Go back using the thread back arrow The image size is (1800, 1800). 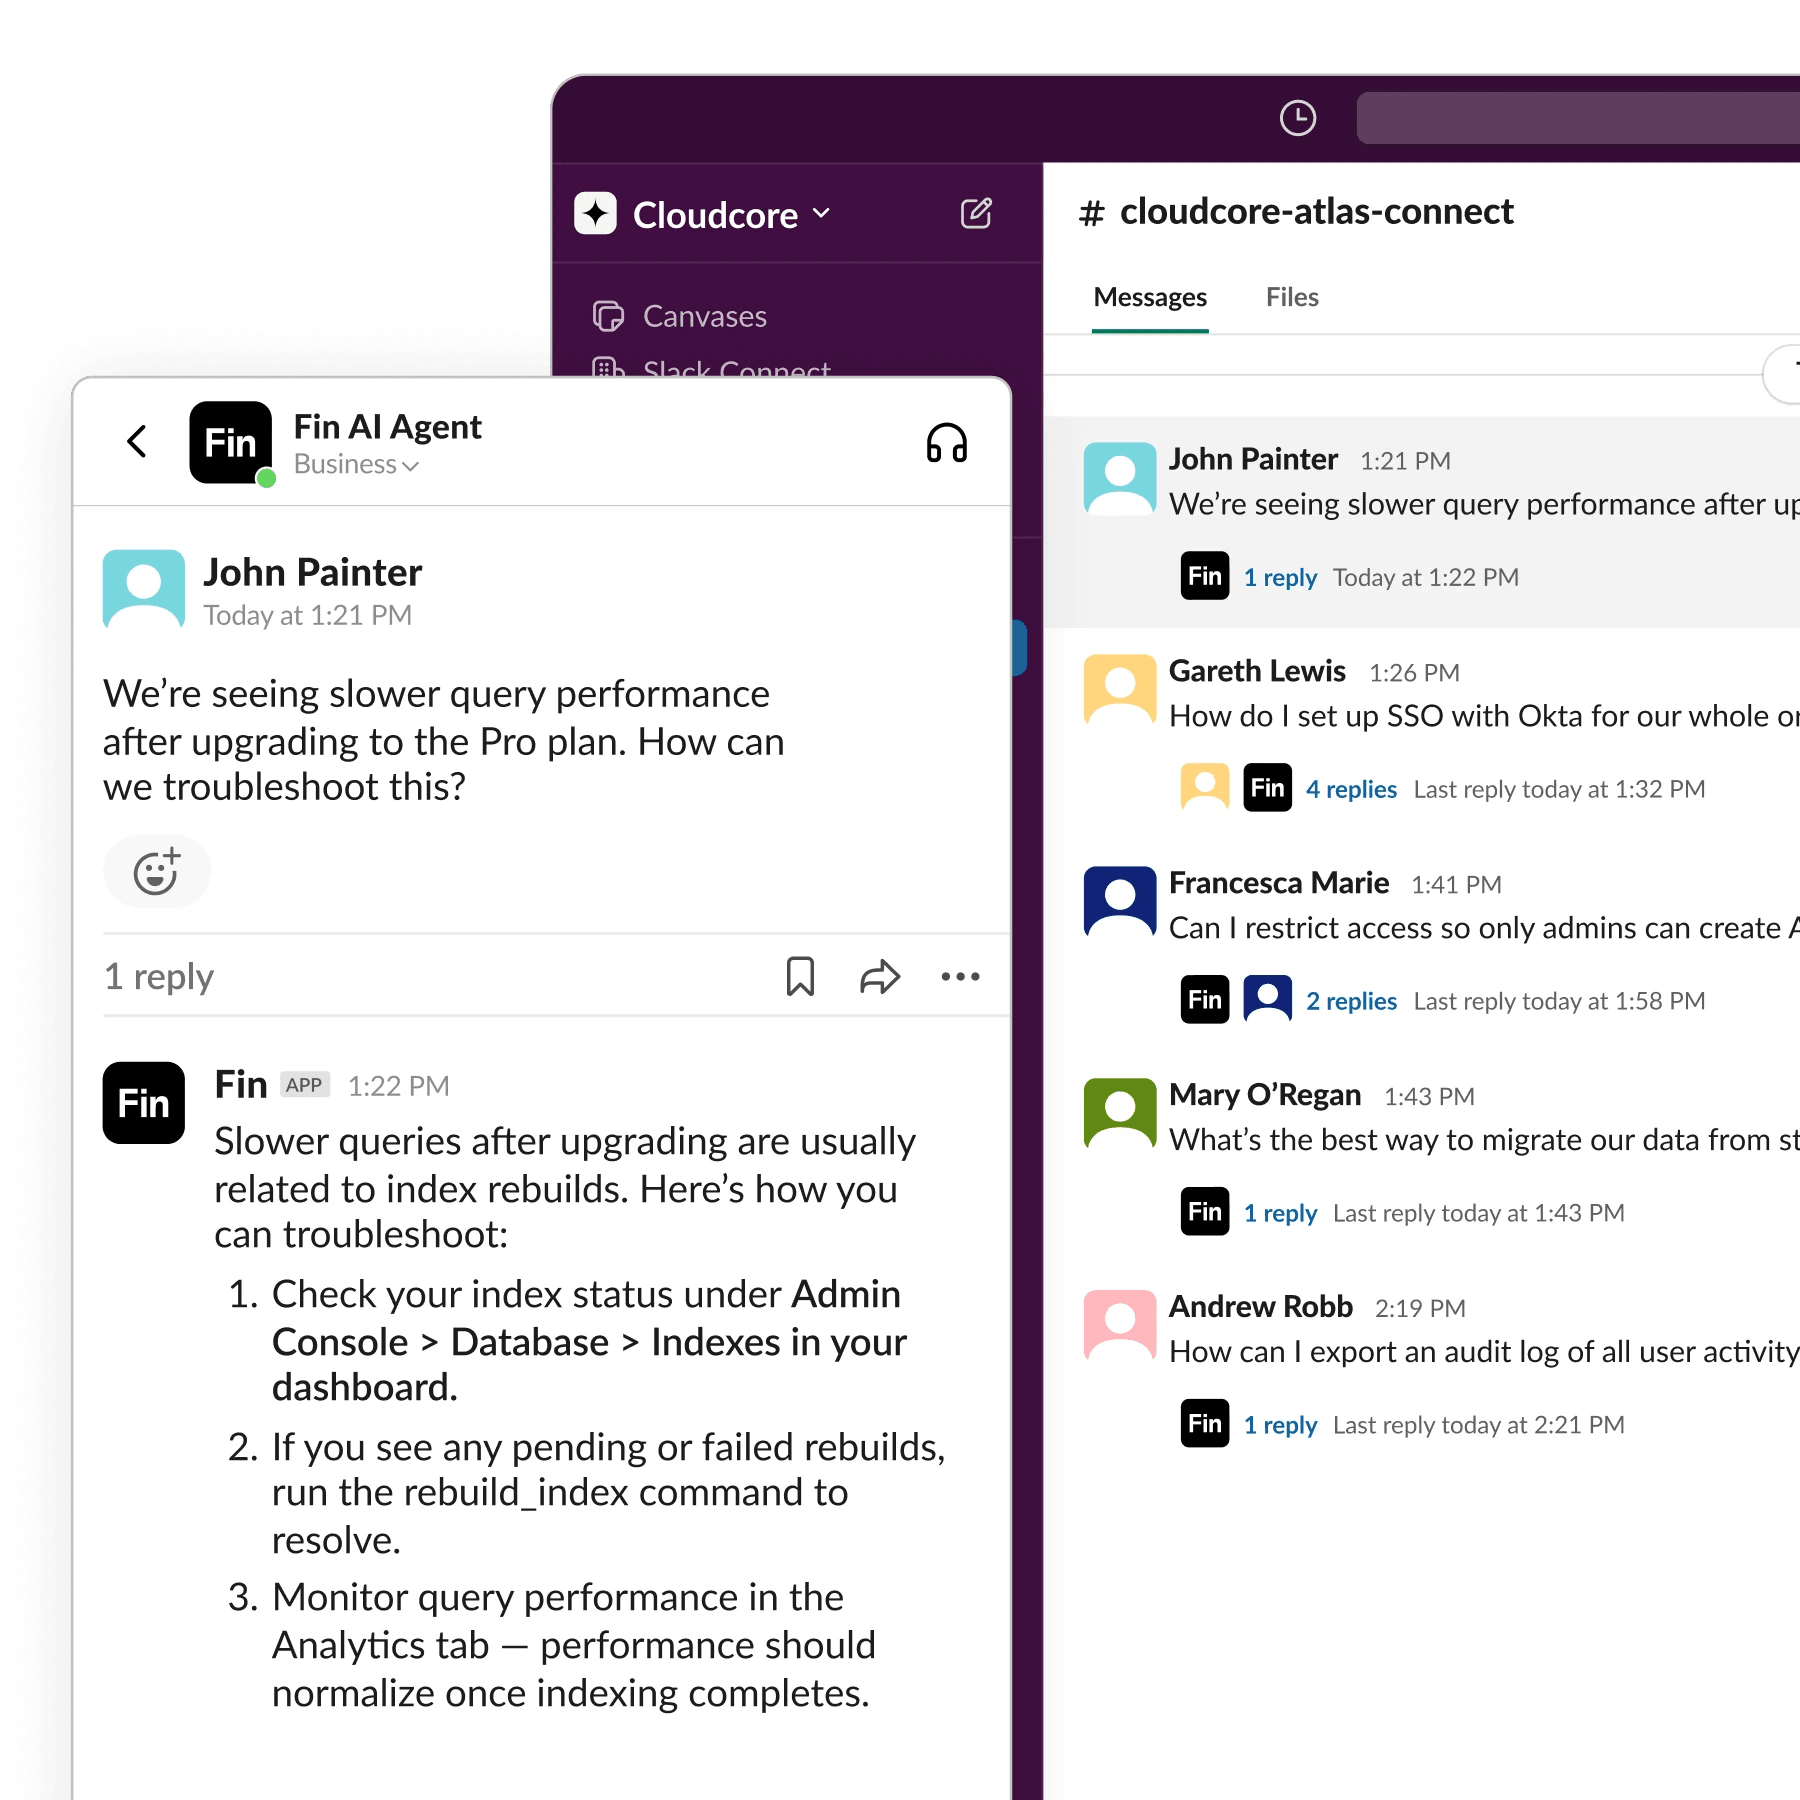click(x=138, y=441)
